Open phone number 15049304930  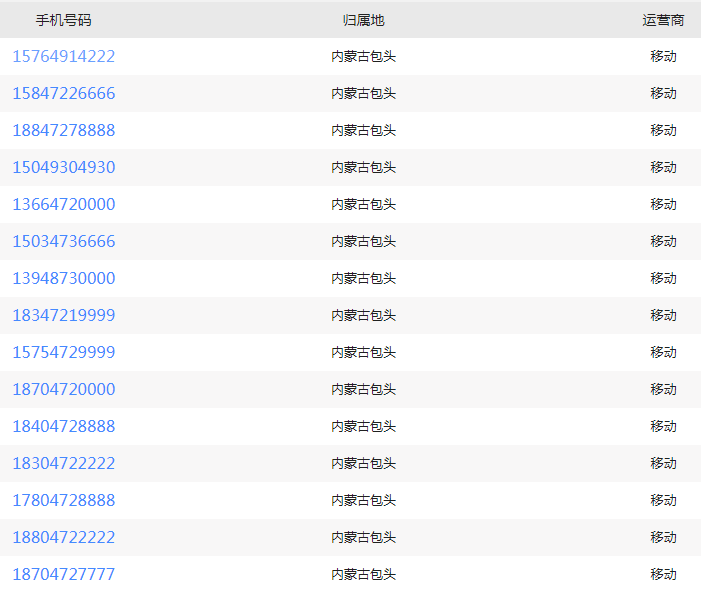[x=64, y=167]
